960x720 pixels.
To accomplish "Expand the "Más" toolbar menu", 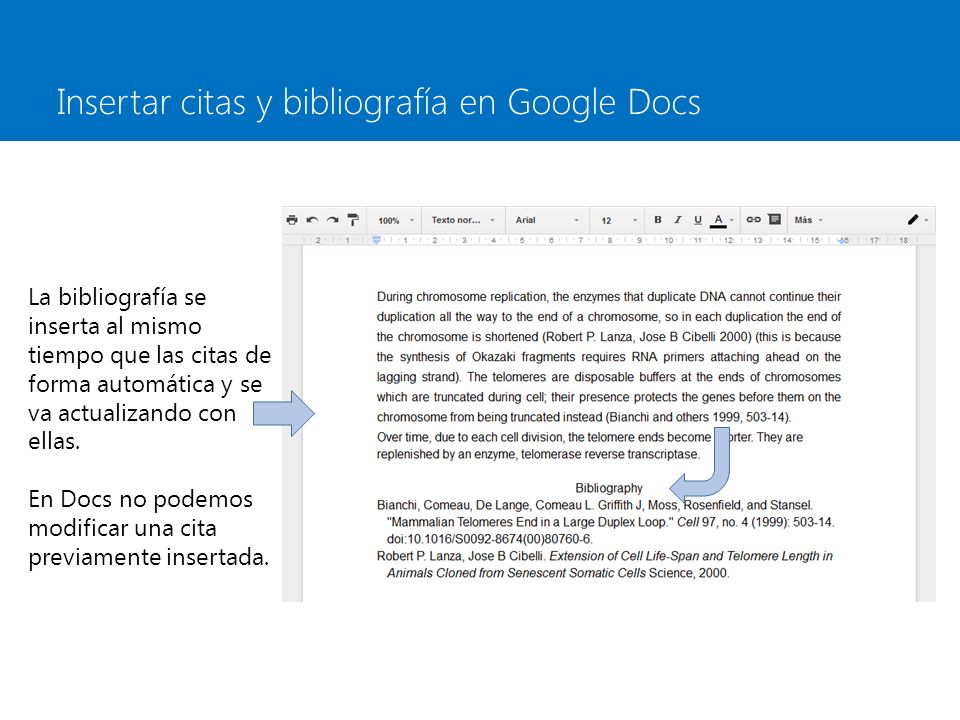I will pos(809,220).
